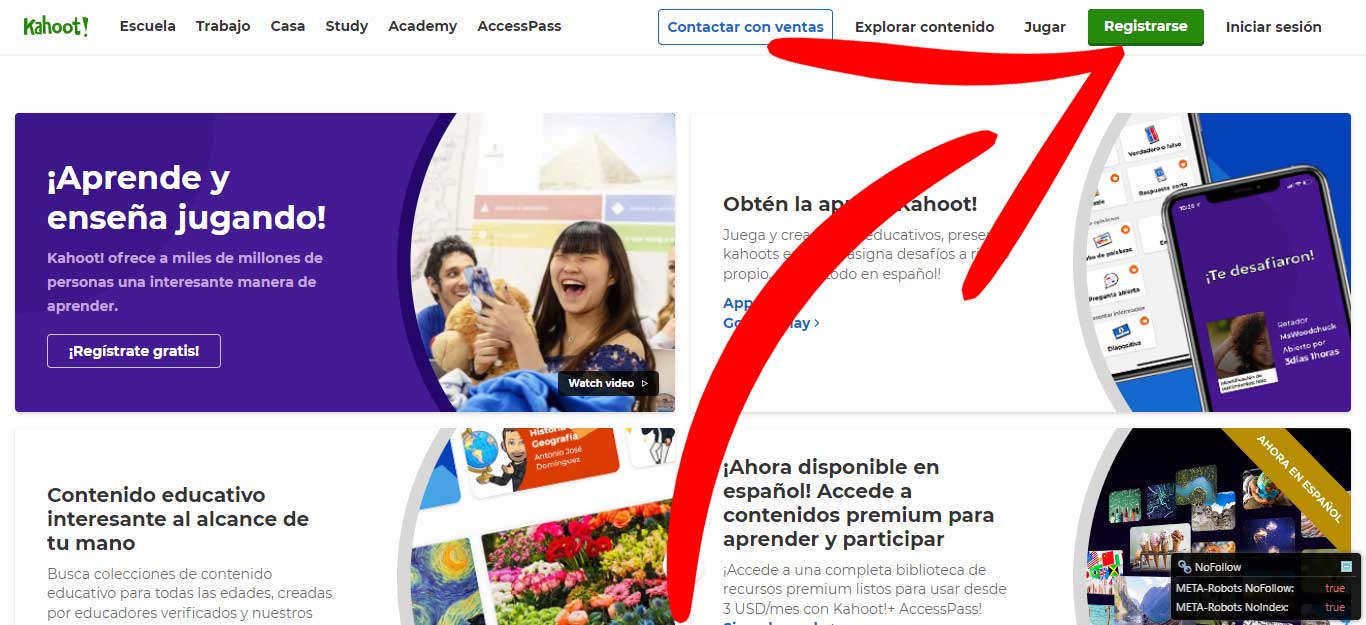Click the NoFollow chain-link icon
Screen dimensions: 1366x625
(x=1184, y=567)
